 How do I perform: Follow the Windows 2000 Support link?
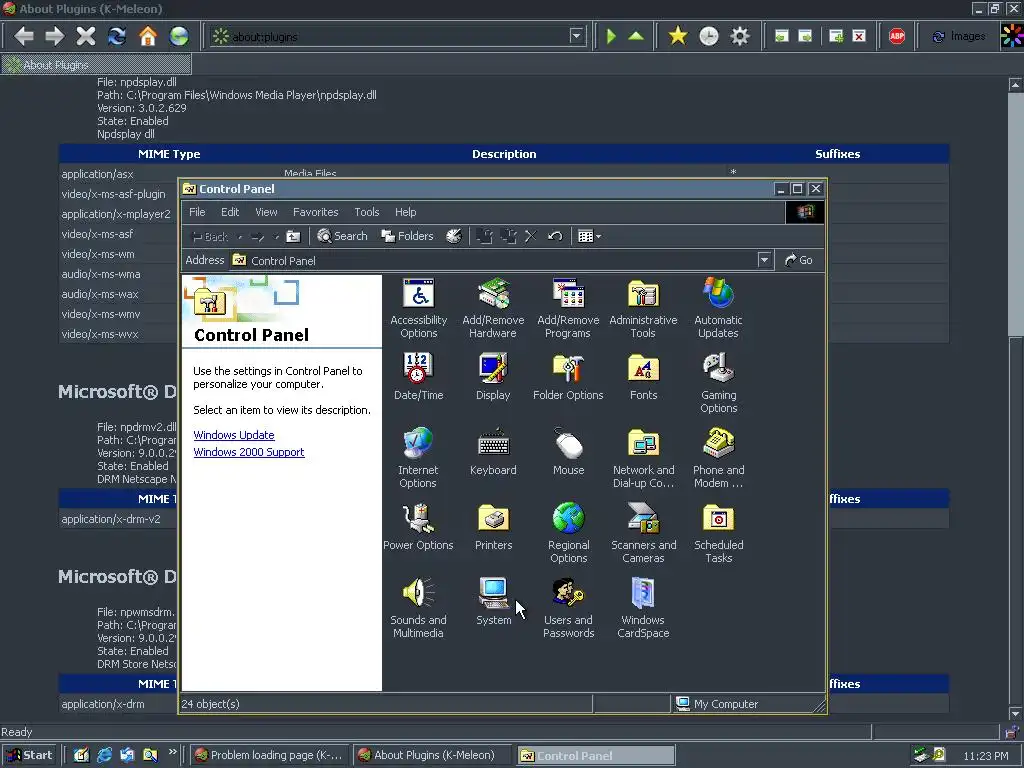(x=249, y=452)
